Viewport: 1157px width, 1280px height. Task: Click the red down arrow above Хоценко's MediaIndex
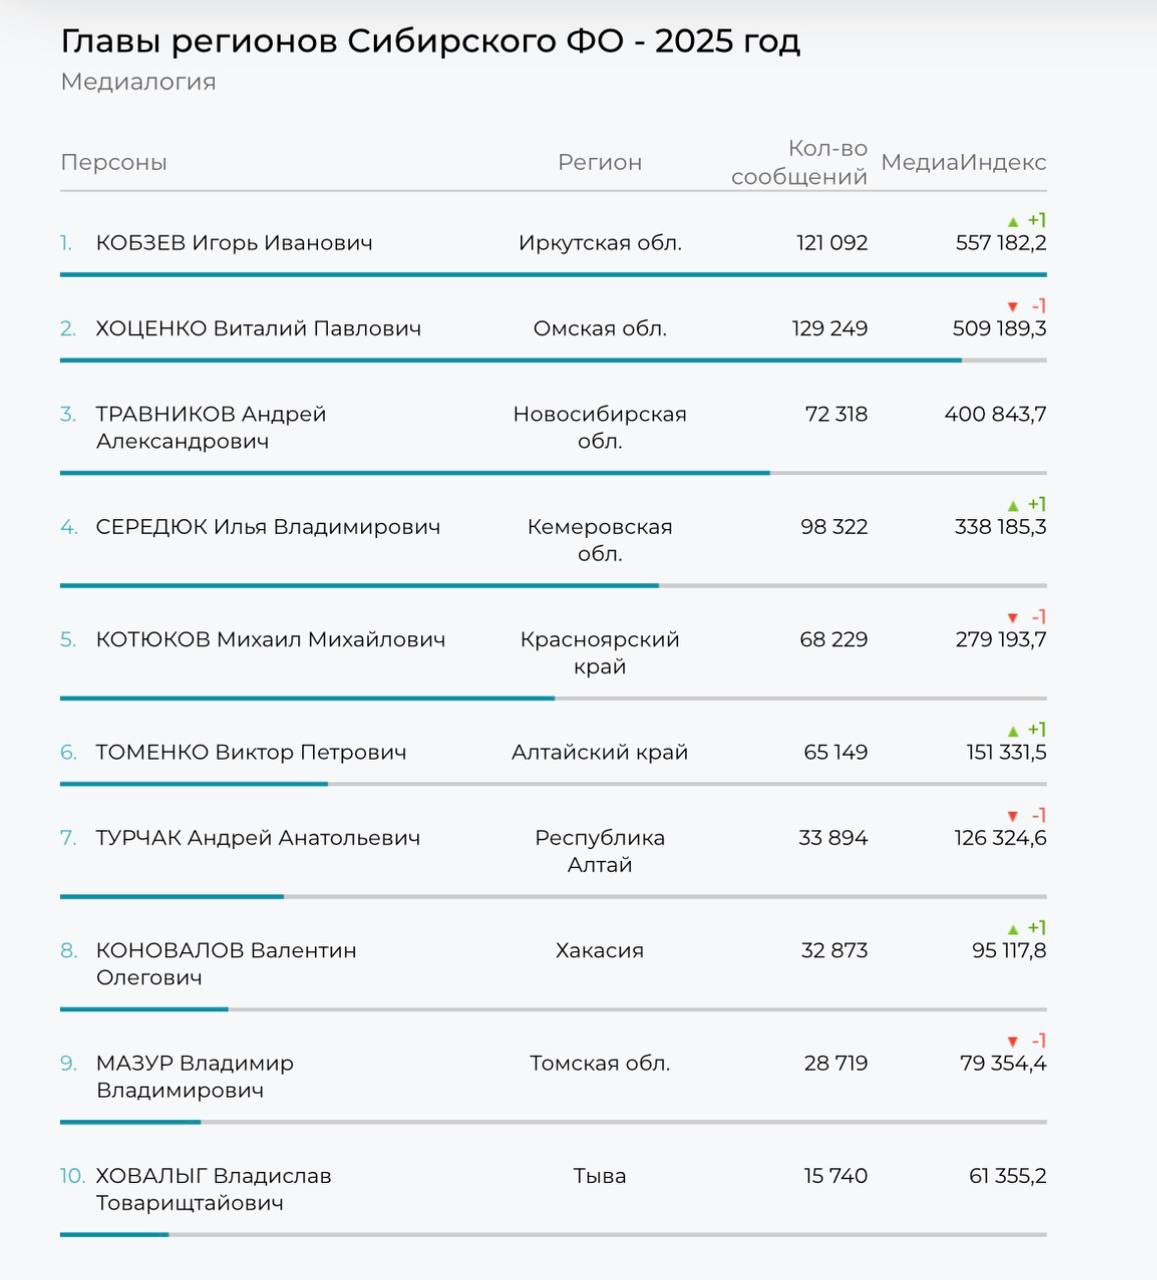1013,307
